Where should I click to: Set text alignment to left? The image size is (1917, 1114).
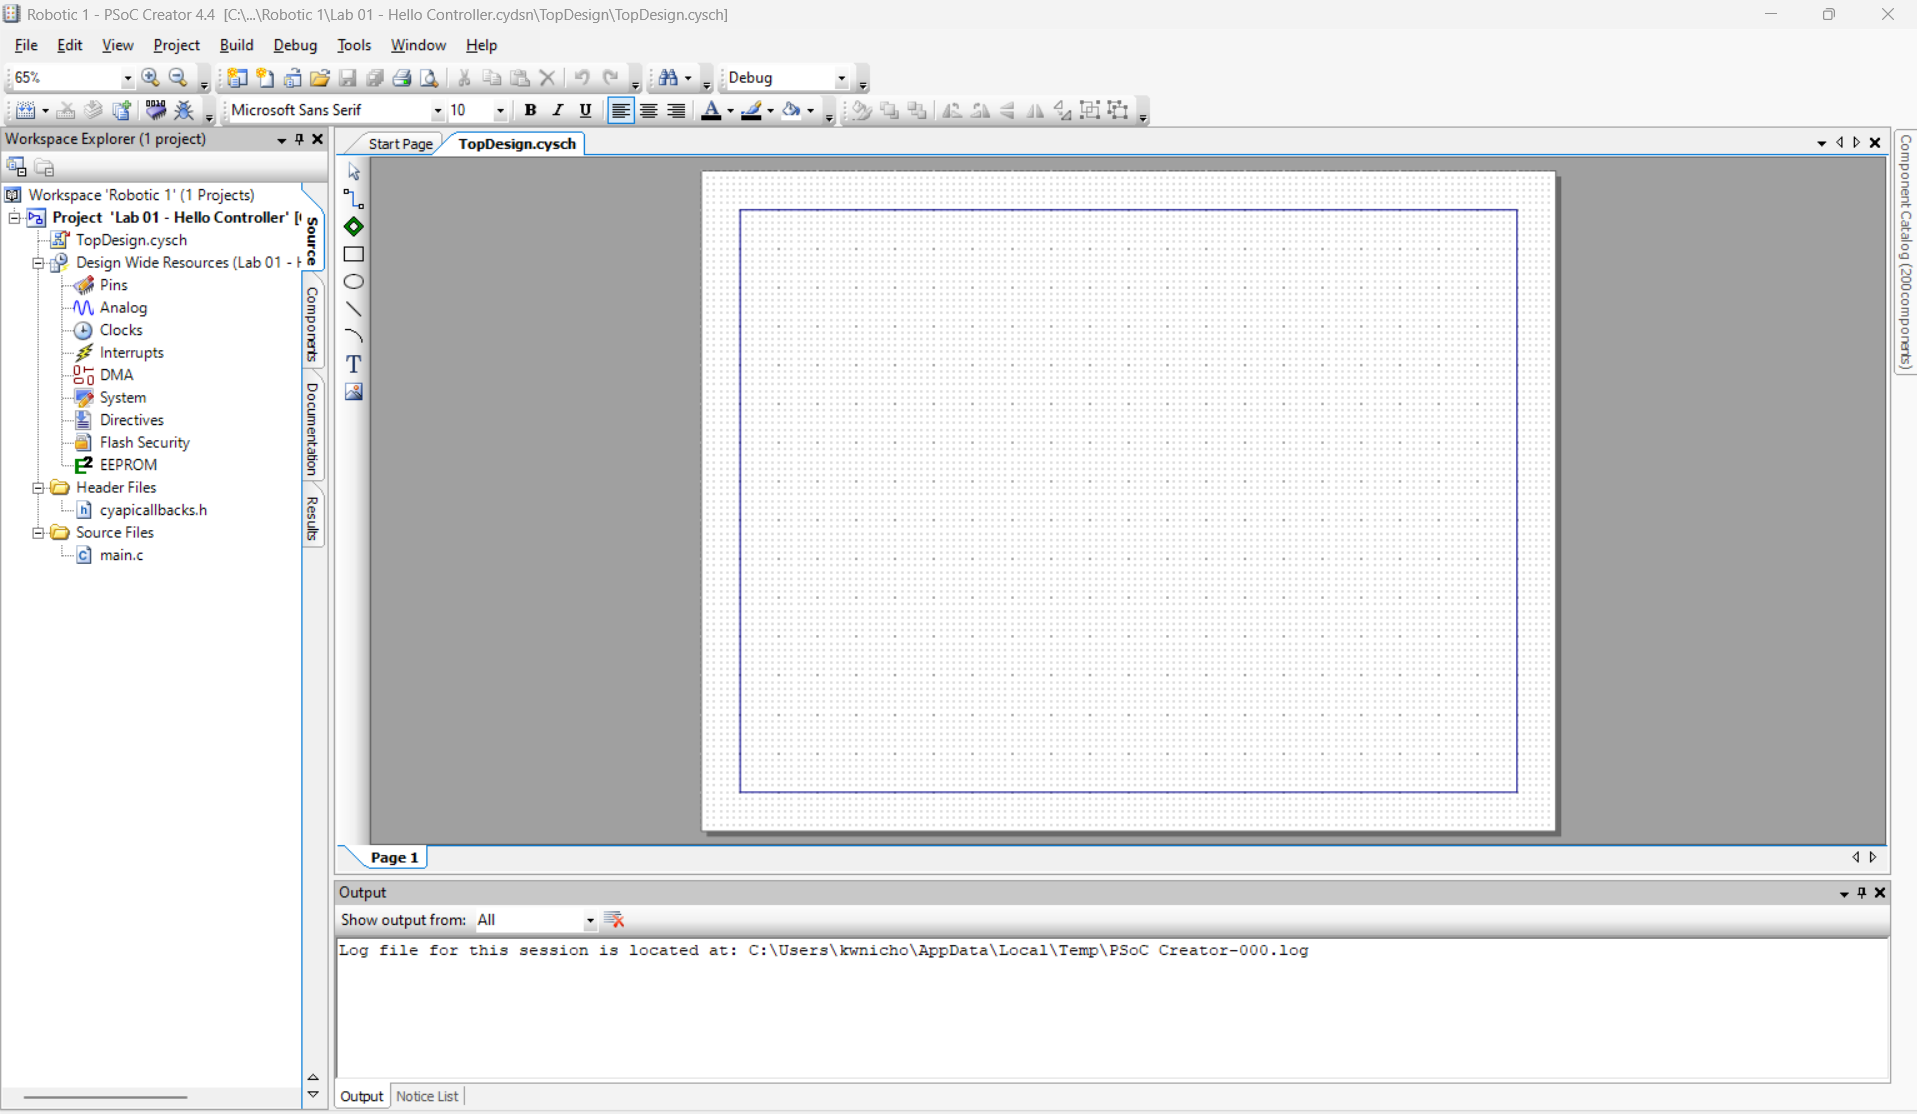click(x=621, y=111)
